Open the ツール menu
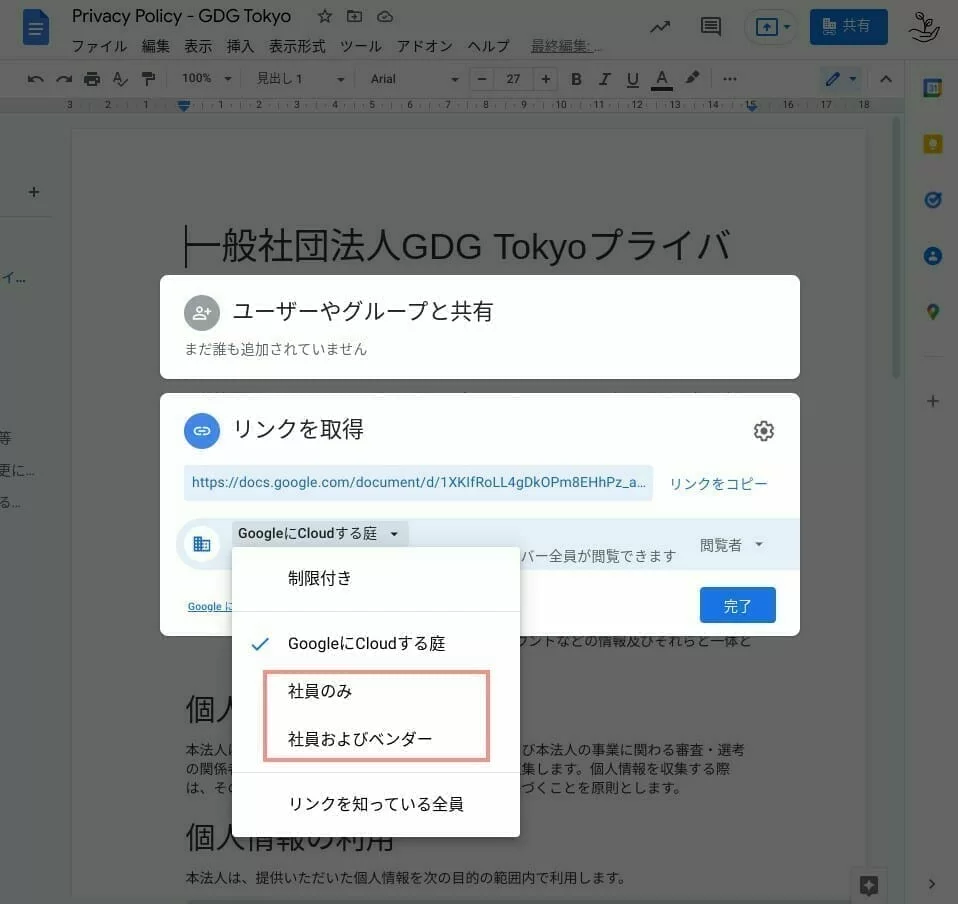The height and width of the screenshot is (904, 958). click(360, 46)
